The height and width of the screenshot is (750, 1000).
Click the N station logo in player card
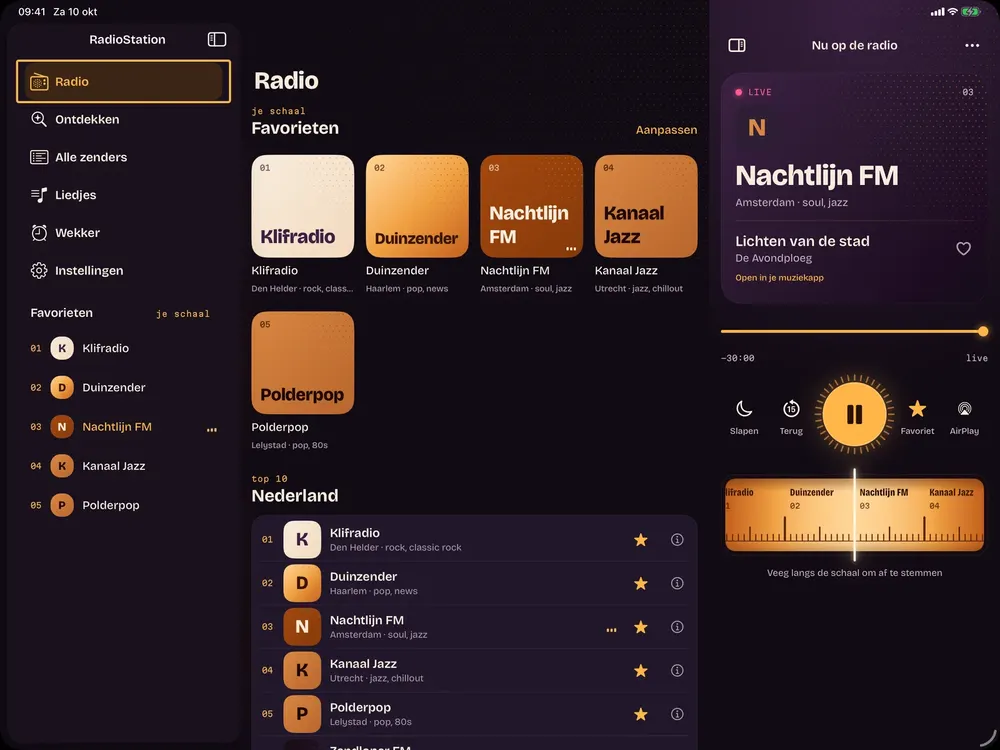756,128
